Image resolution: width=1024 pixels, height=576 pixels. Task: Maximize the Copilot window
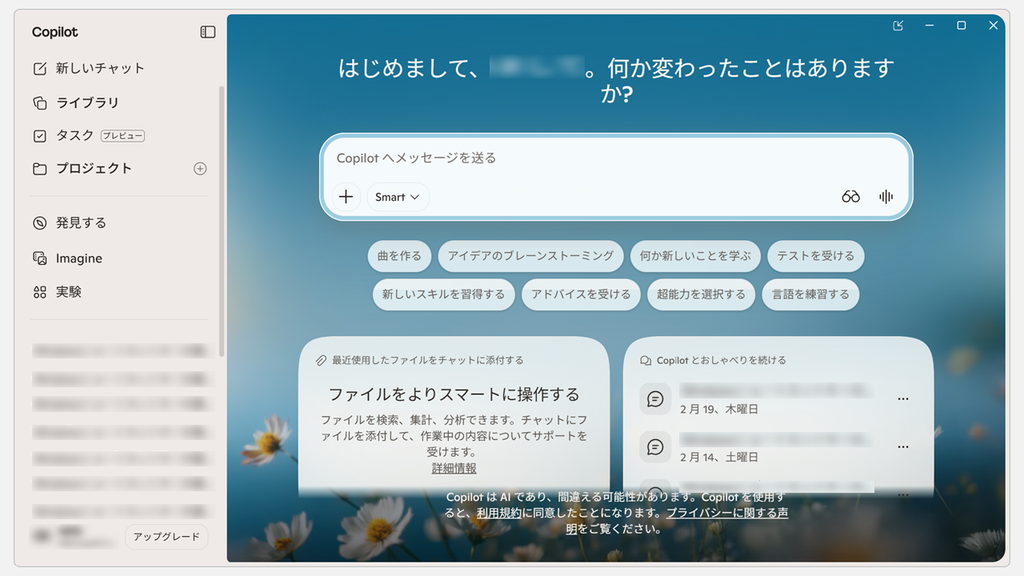[961, 25]
